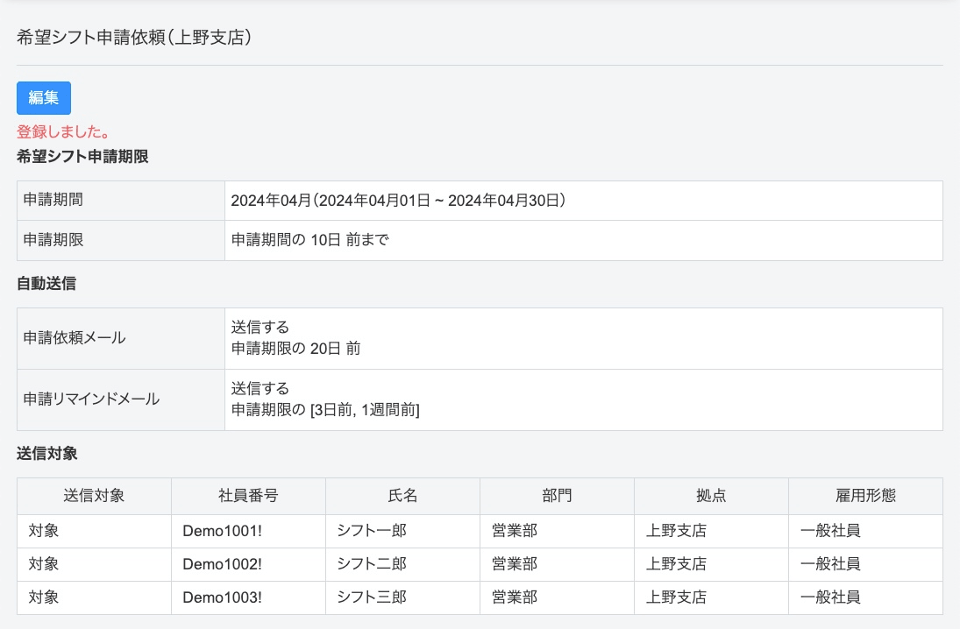
Task: Click the name シフト一郎
Action: point(371,531)
